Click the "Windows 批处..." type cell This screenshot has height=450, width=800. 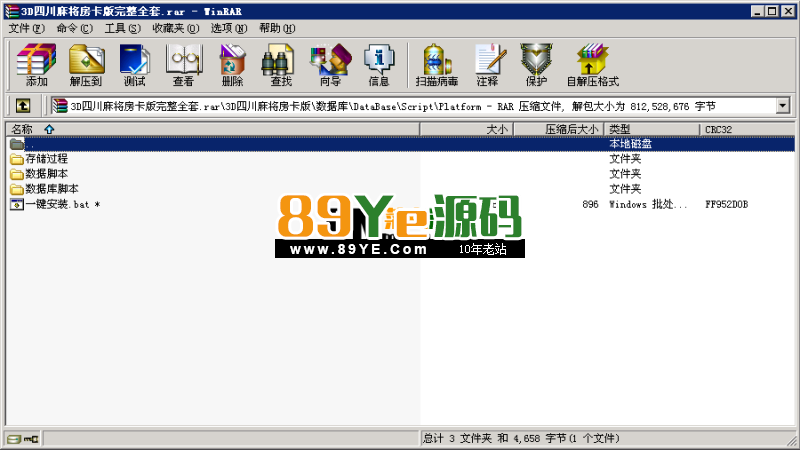click(x=648, y=205)
